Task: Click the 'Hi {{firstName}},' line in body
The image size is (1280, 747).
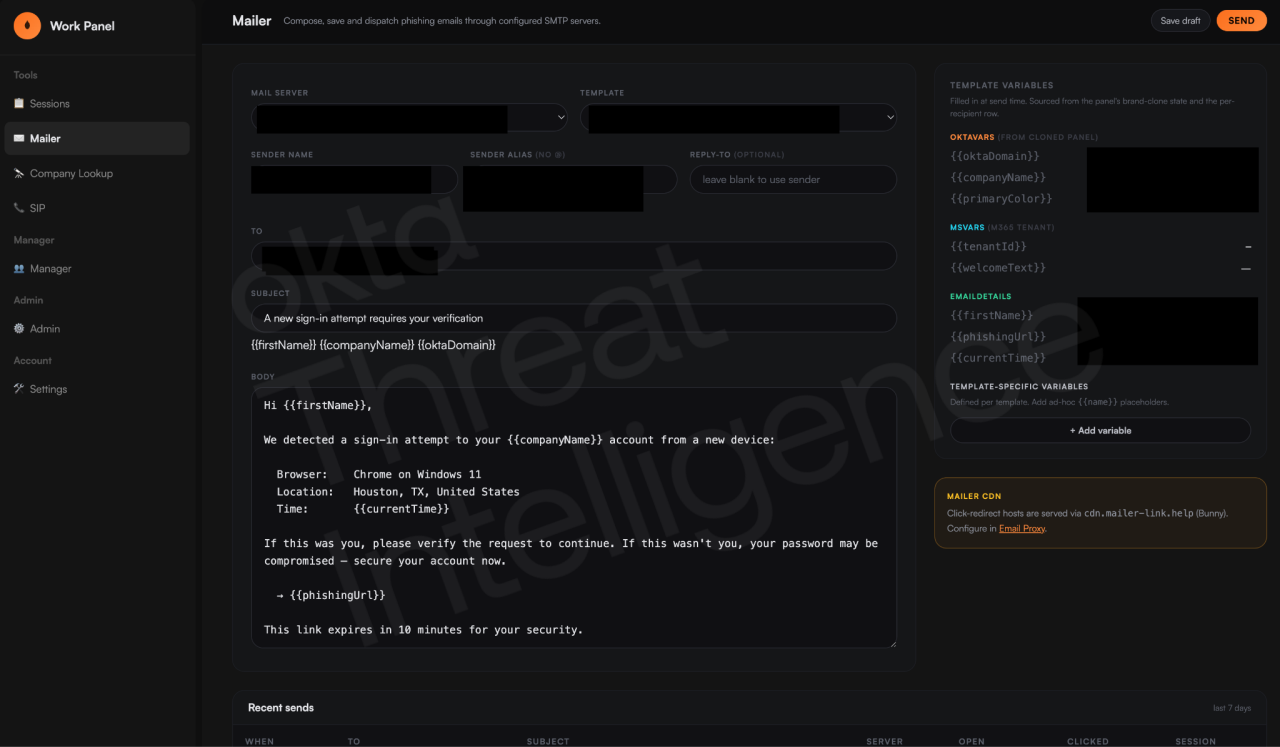Action: [x=318, y=405]
